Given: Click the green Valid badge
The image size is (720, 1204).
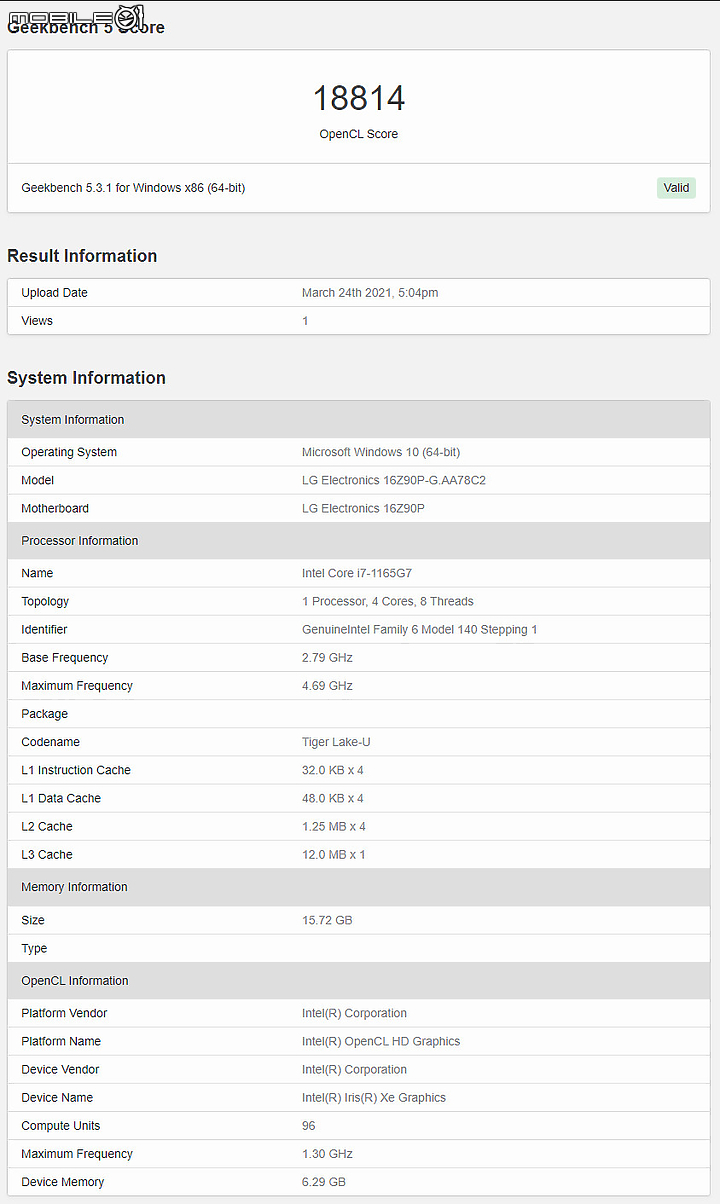Looking at the screenshot, I should [676, 188].
